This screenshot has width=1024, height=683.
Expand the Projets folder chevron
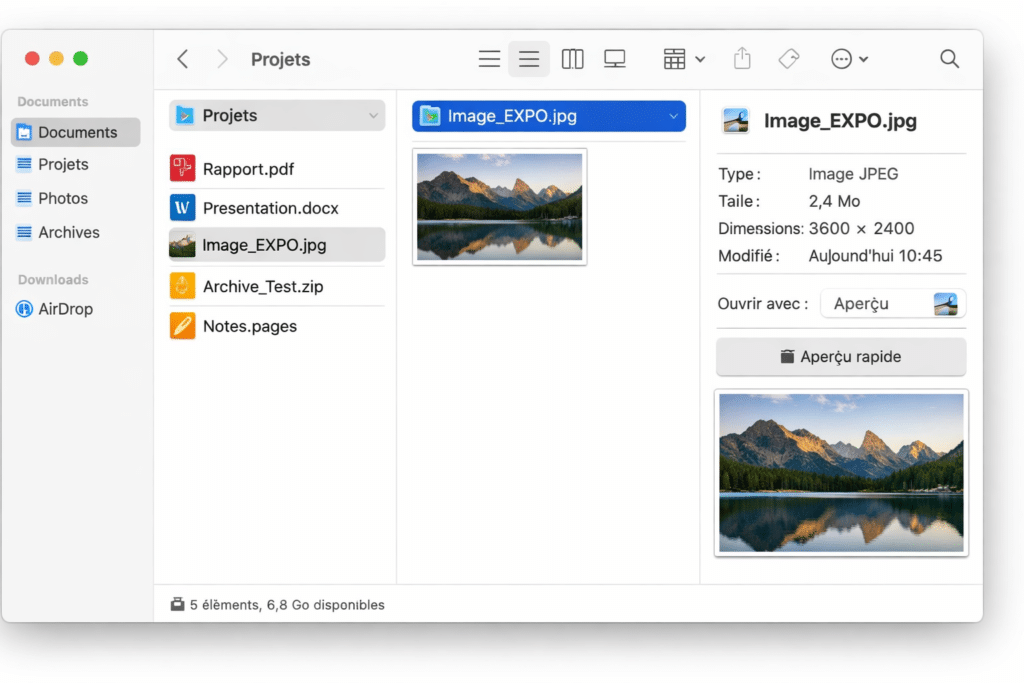tap(374, 115)
